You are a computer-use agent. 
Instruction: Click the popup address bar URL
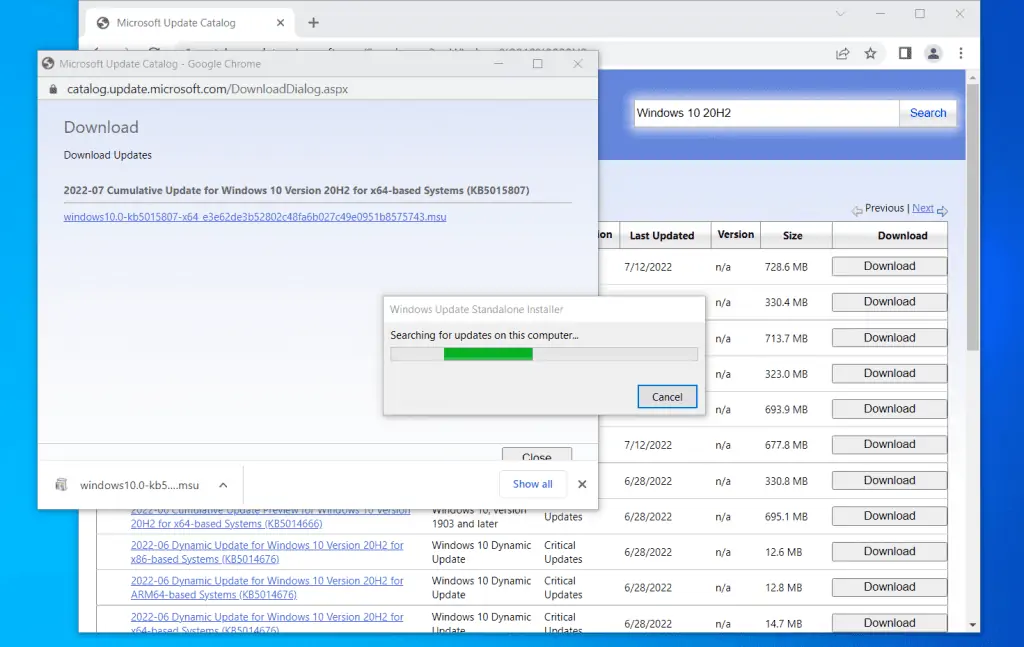(x=207, y=89)
